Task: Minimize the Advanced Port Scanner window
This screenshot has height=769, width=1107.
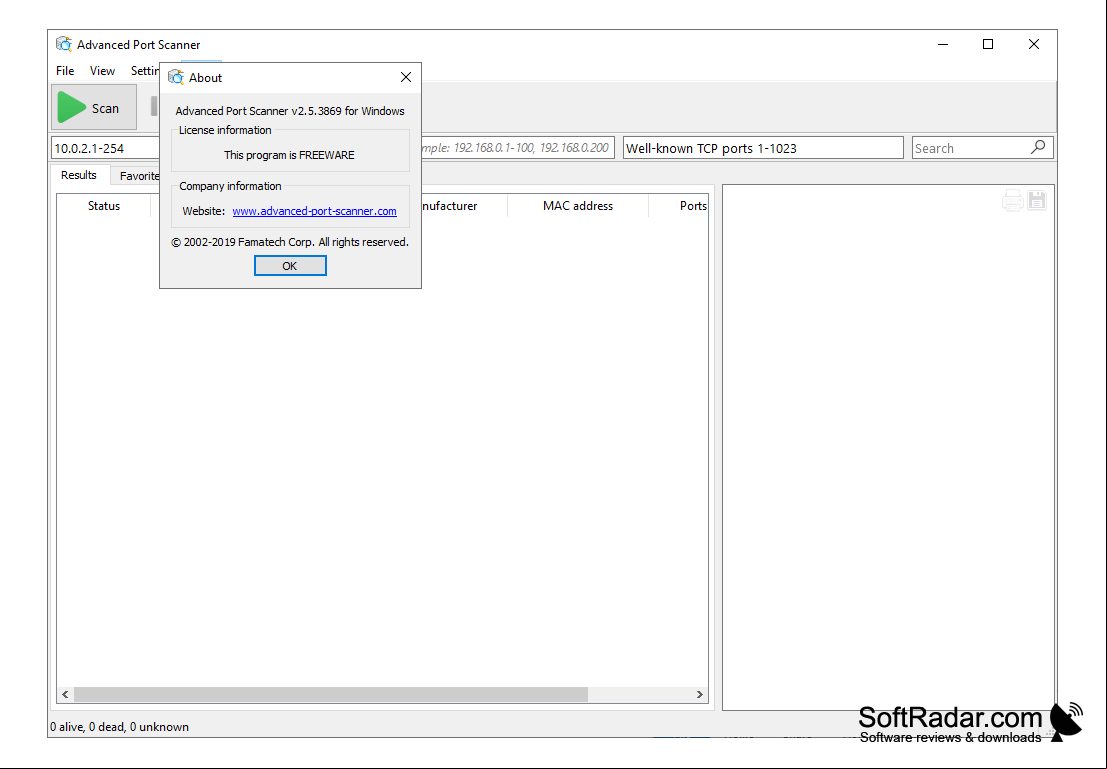Action: [943, 44]
